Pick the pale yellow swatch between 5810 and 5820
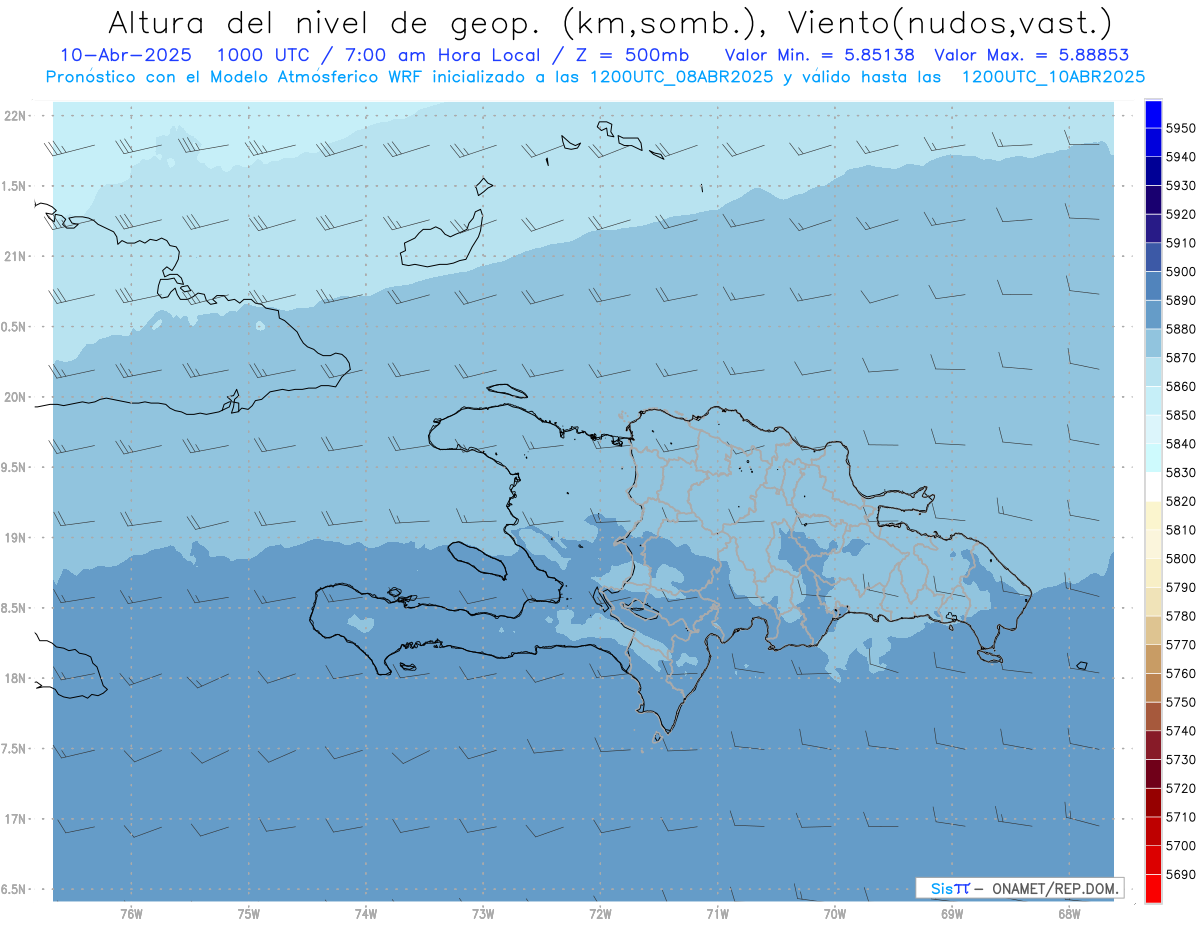The width and height of the screenshot is (1200, 927). click(1153, 515)
